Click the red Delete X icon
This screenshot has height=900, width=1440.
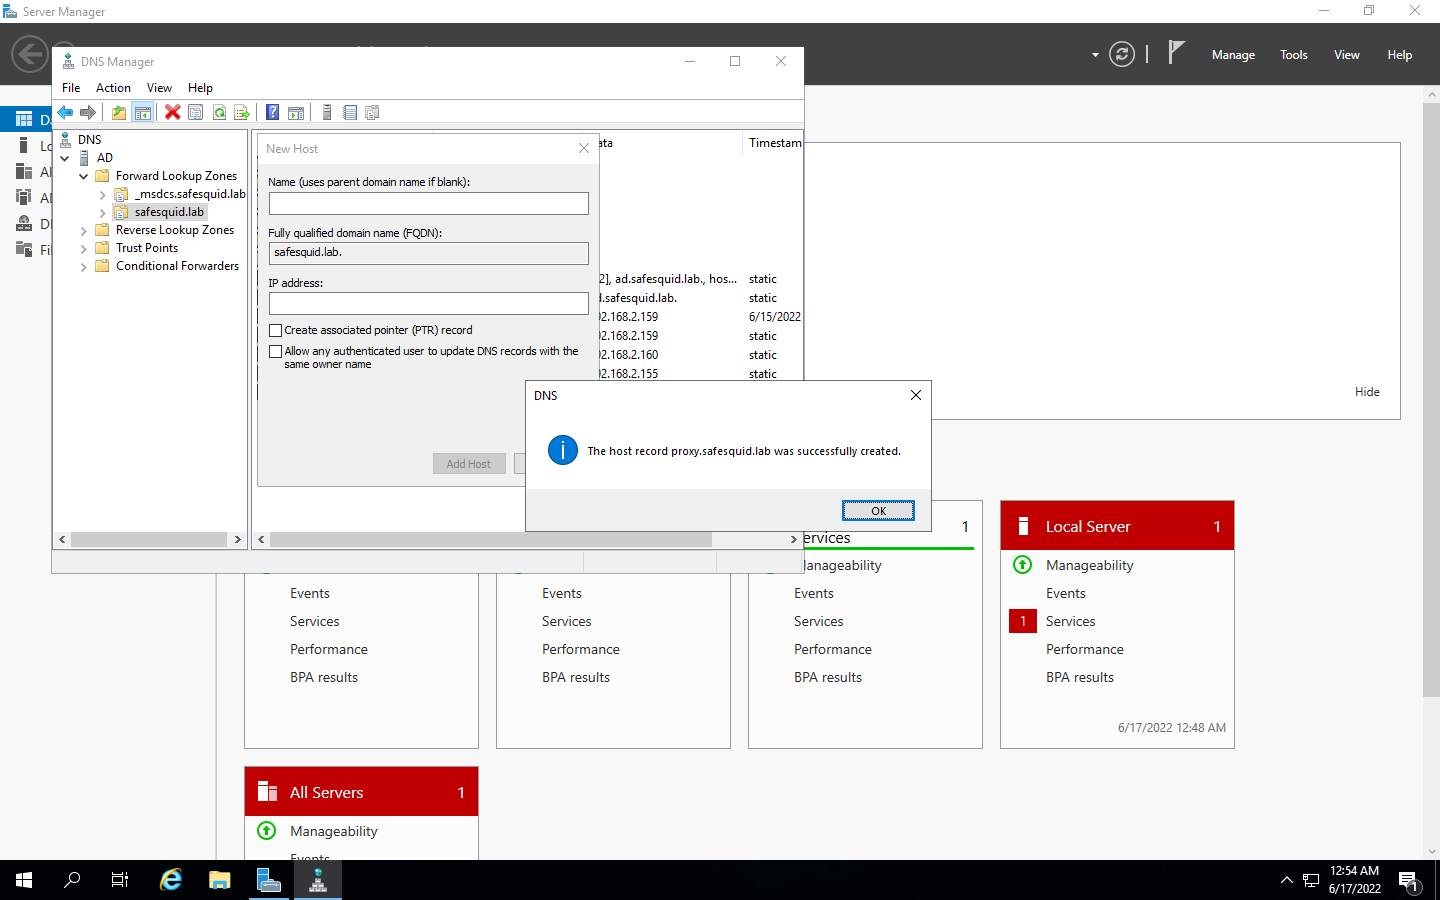pyautogui.click(x=172, y=112)
